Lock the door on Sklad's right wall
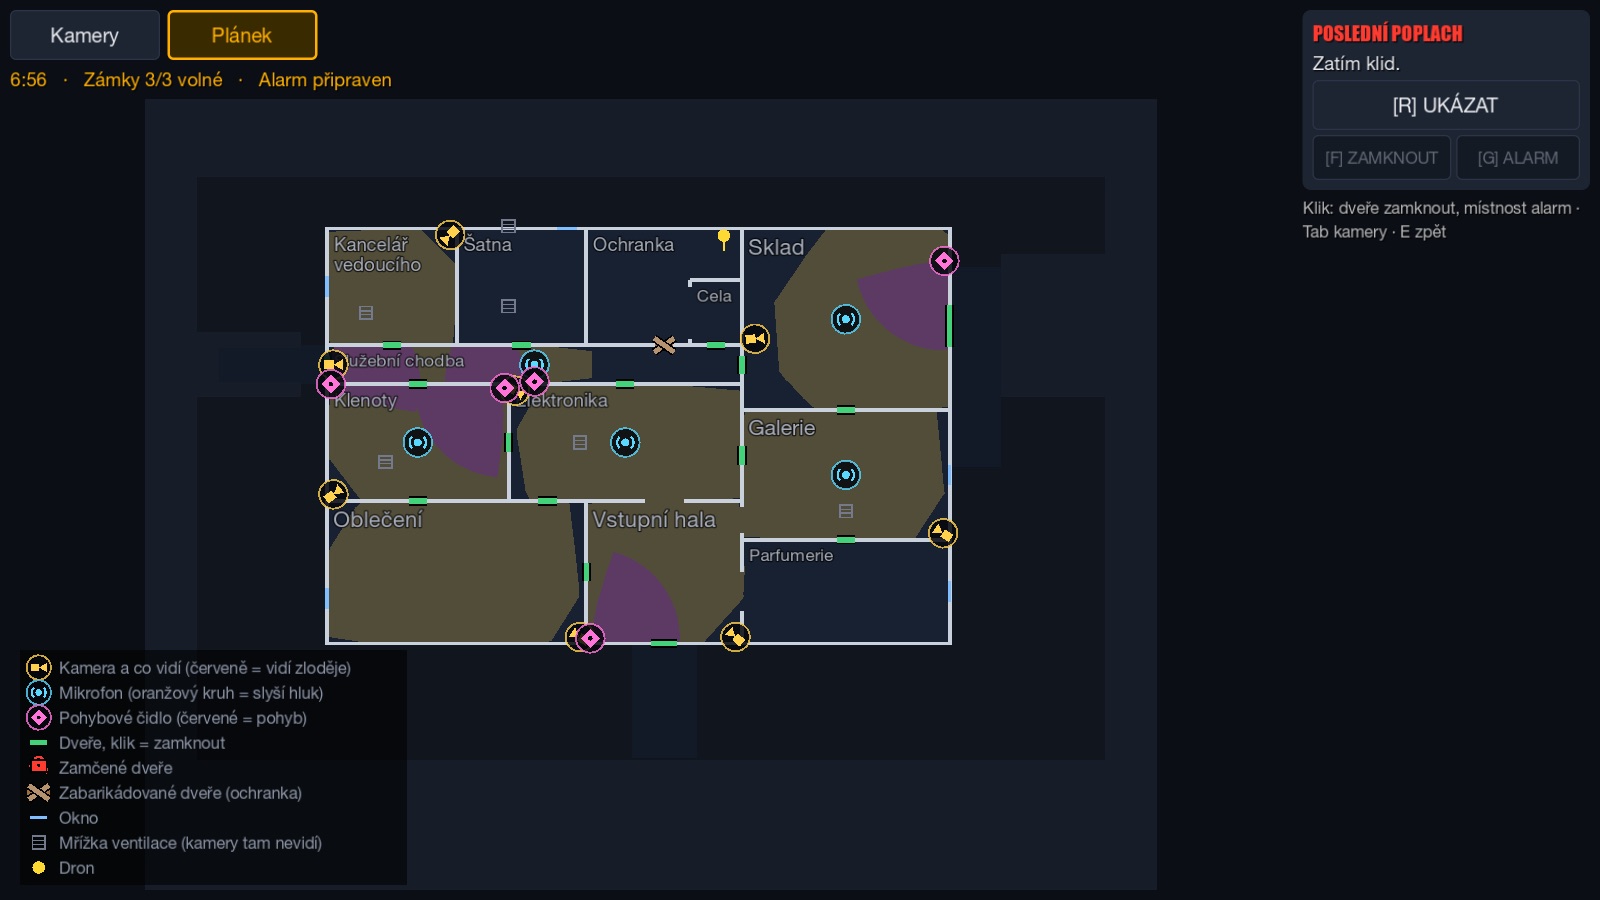This screenshot has width=1600, height=900. [x=949, y=326]
